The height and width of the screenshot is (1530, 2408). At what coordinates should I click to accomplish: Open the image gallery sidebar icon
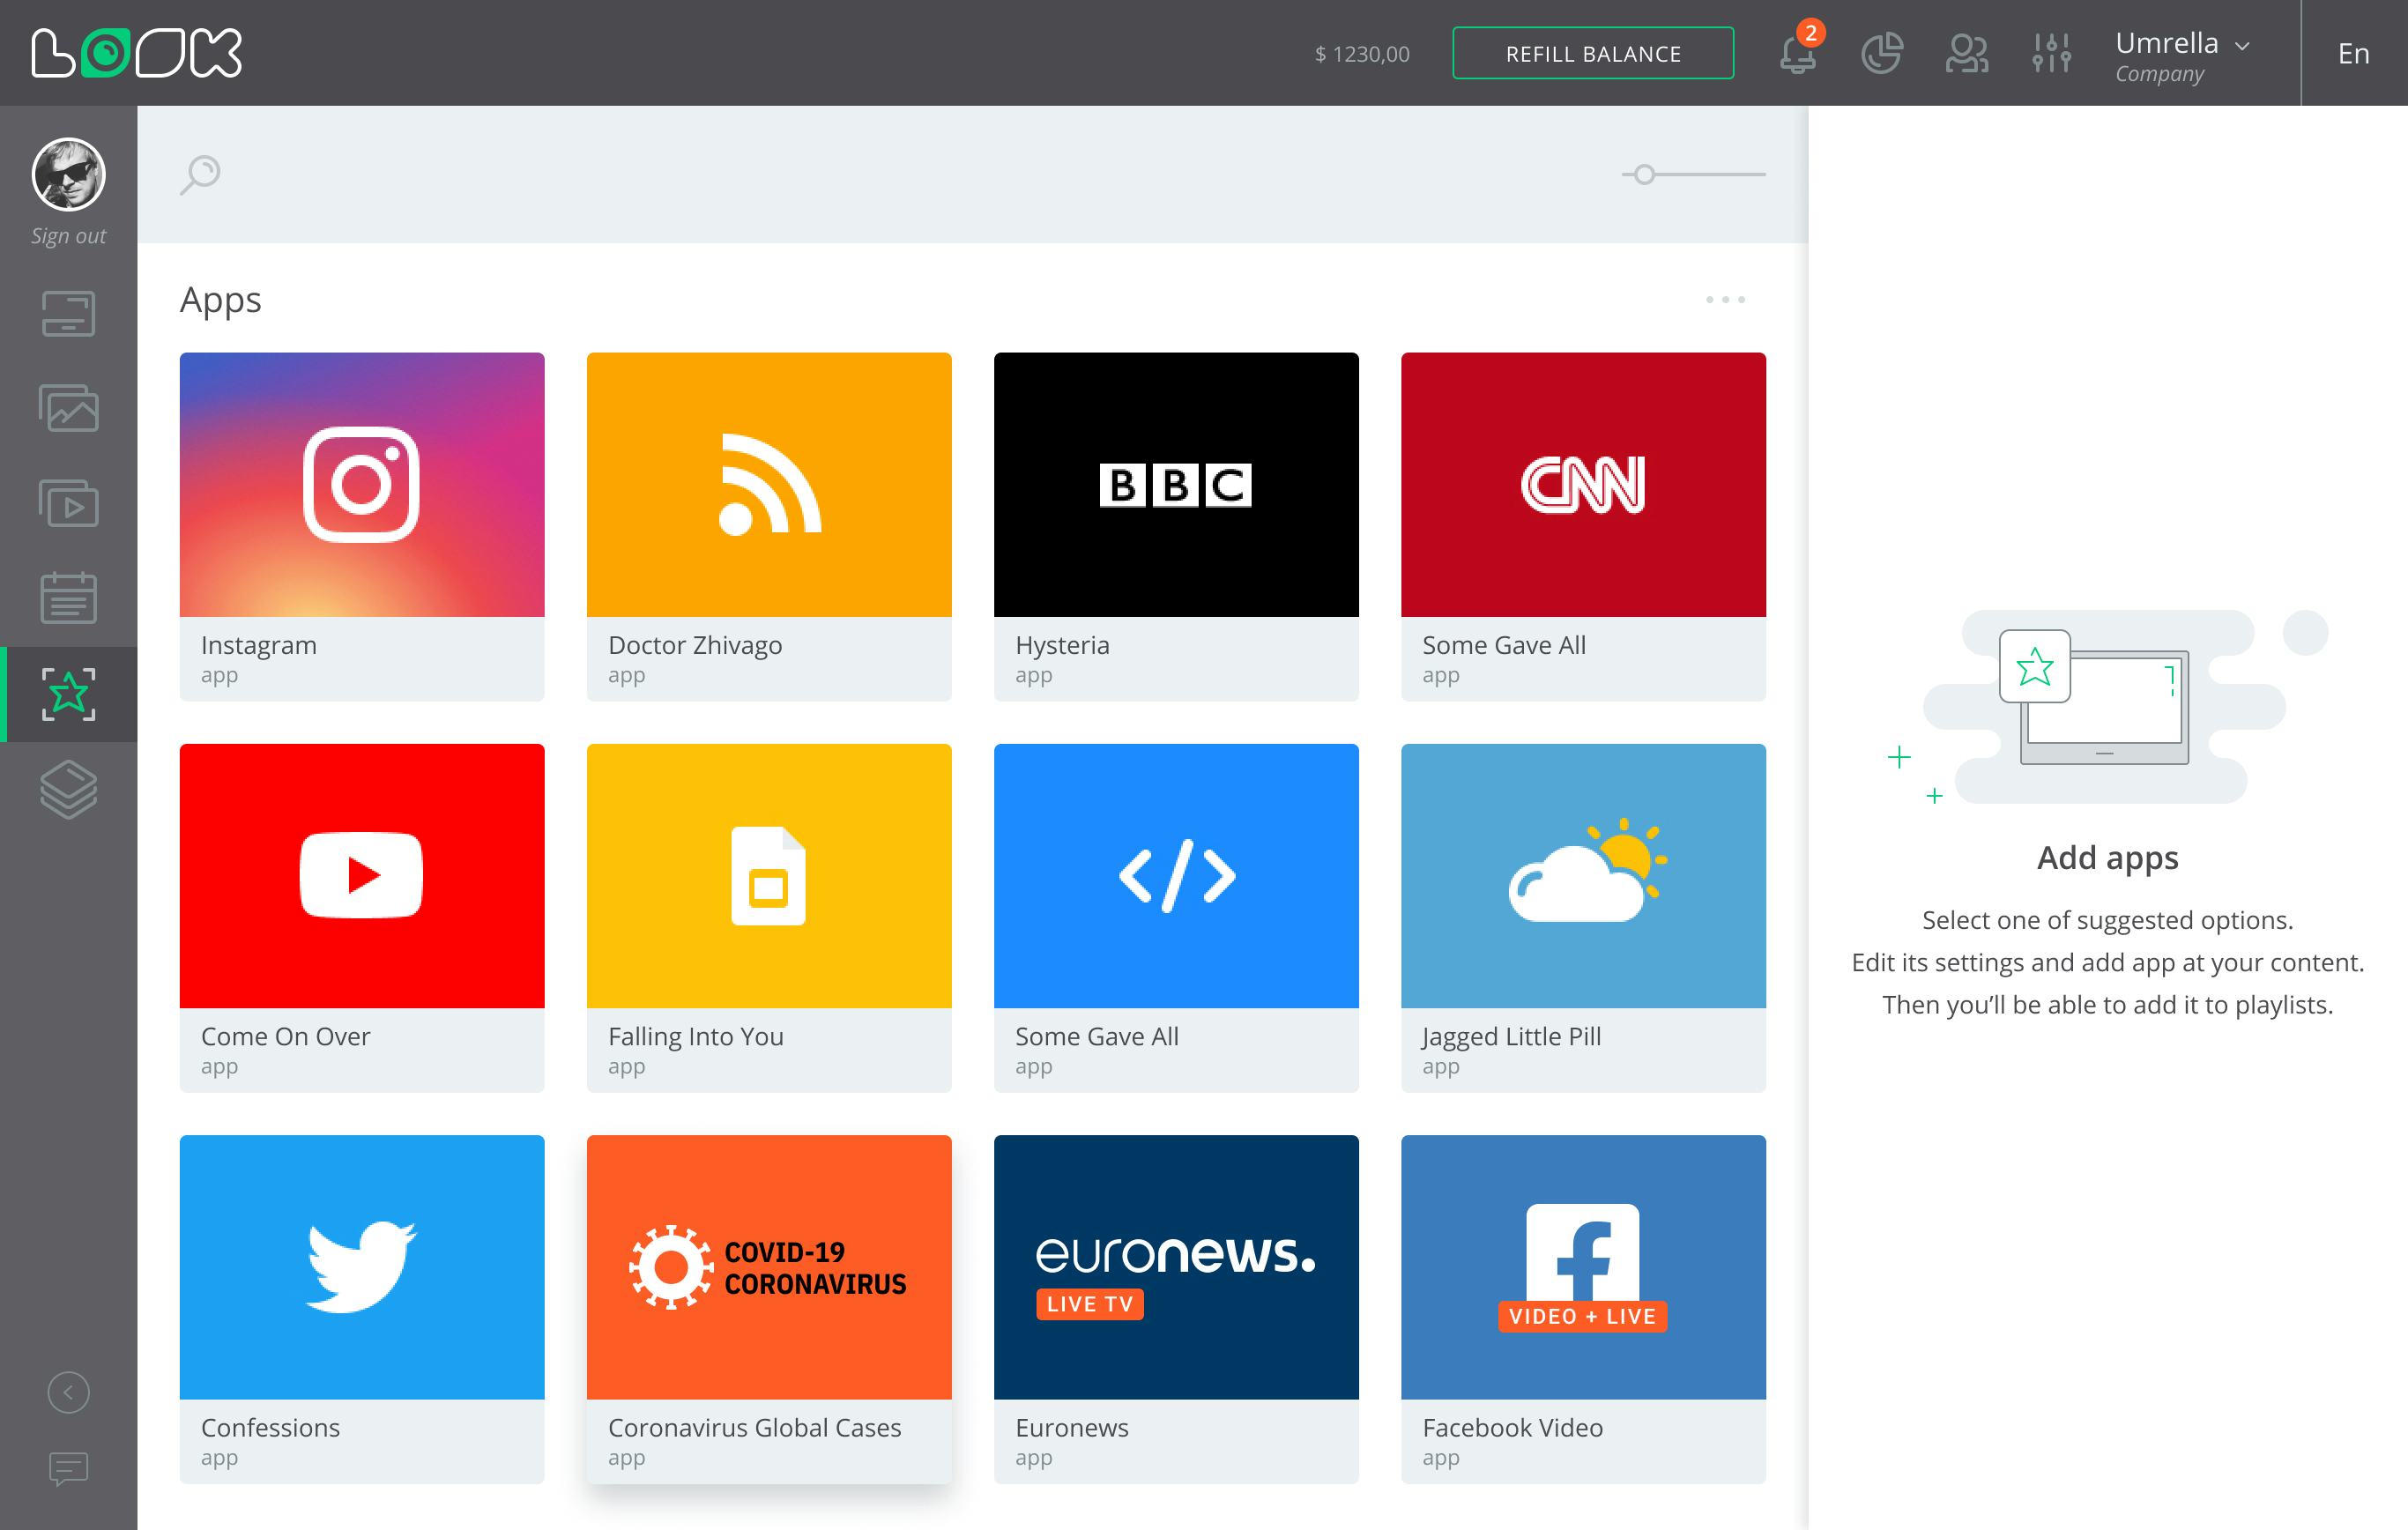[x=68, y=408]
